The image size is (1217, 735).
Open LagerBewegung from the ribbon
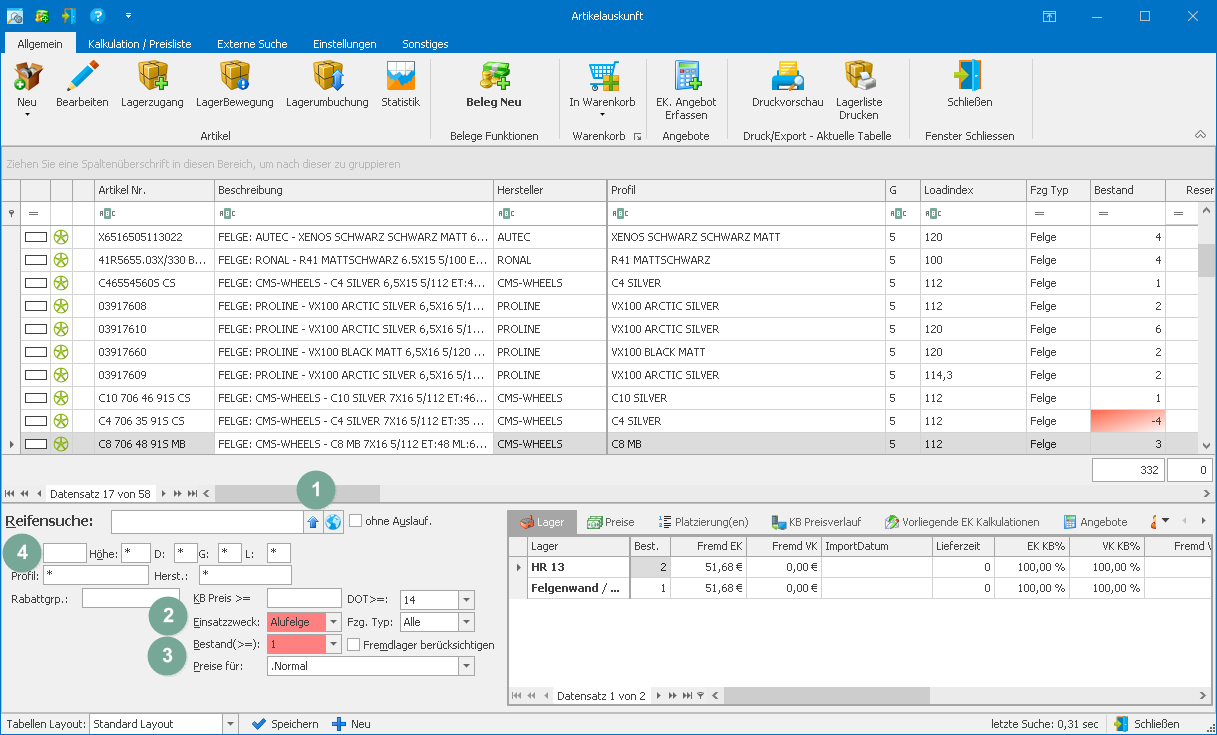click(x=235, y=76)
